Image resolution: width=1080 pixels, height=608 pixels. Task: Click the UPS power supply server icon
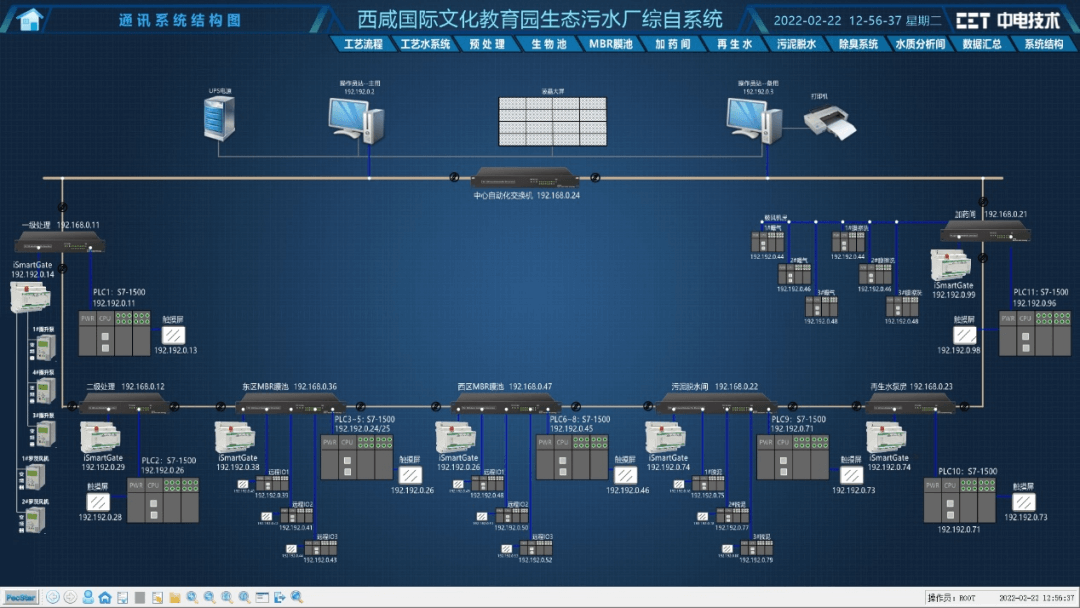tap(219, 118)
